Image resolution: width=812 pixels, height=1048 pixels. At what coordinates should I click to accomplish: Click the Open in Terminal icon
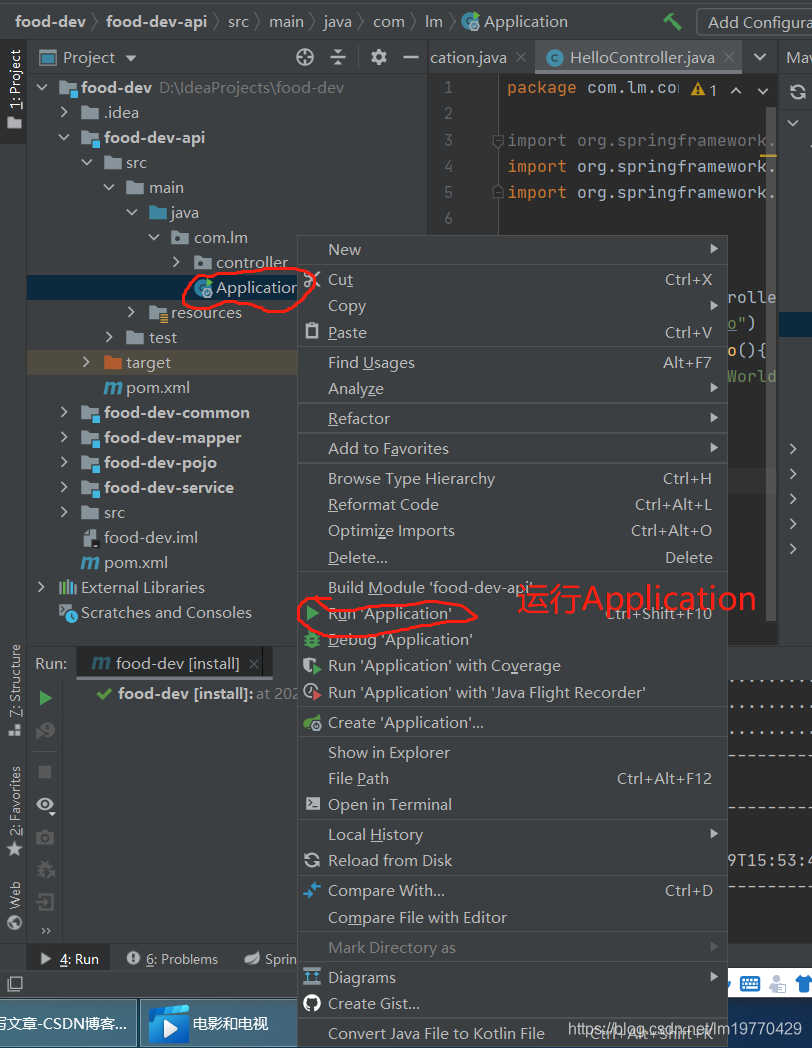pyautogui.click(x=312, y=804)
